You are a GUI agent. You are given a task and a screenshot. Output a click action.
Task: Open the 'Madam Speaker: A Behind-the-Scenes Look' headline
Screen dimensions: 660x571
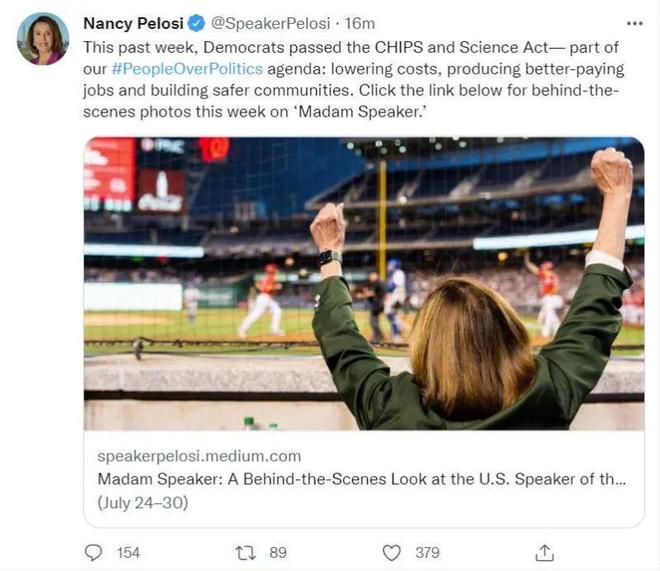(x=361, y=479)
